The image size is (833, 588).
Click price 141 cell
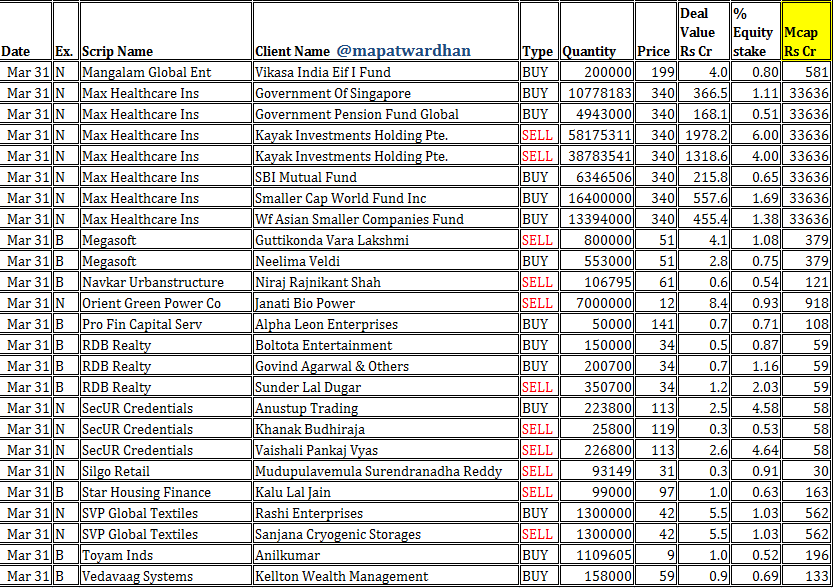click(x=656, y=324)
